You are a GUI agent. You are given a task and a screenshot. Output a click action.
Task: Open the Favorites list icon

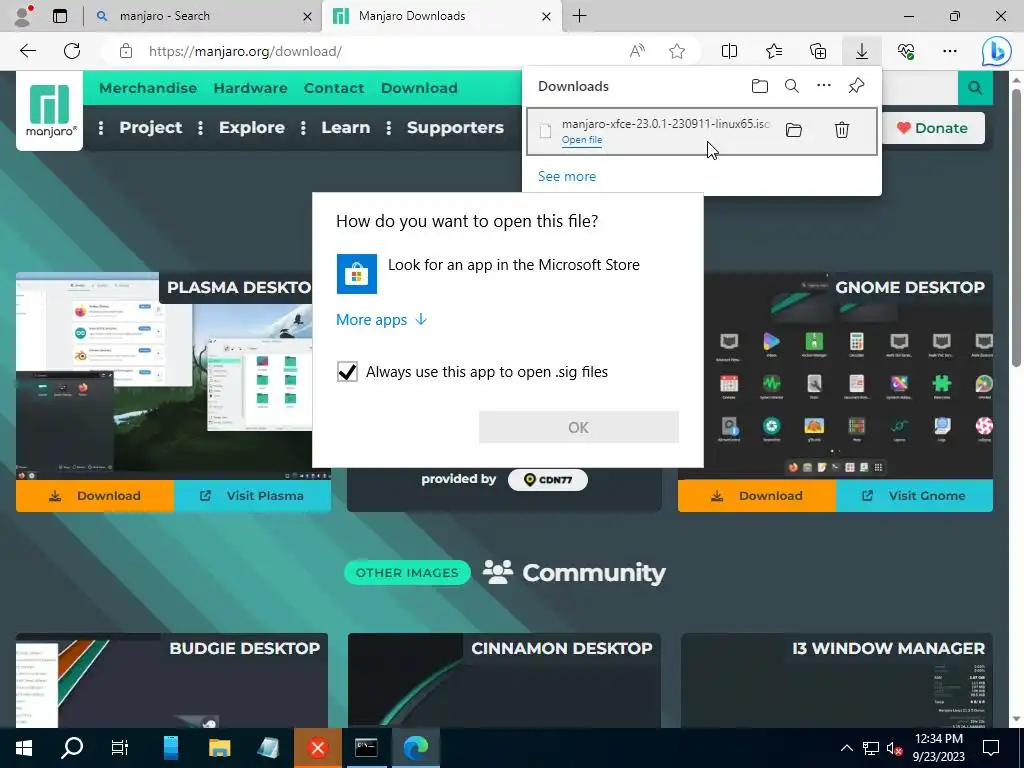pos(774,51)
